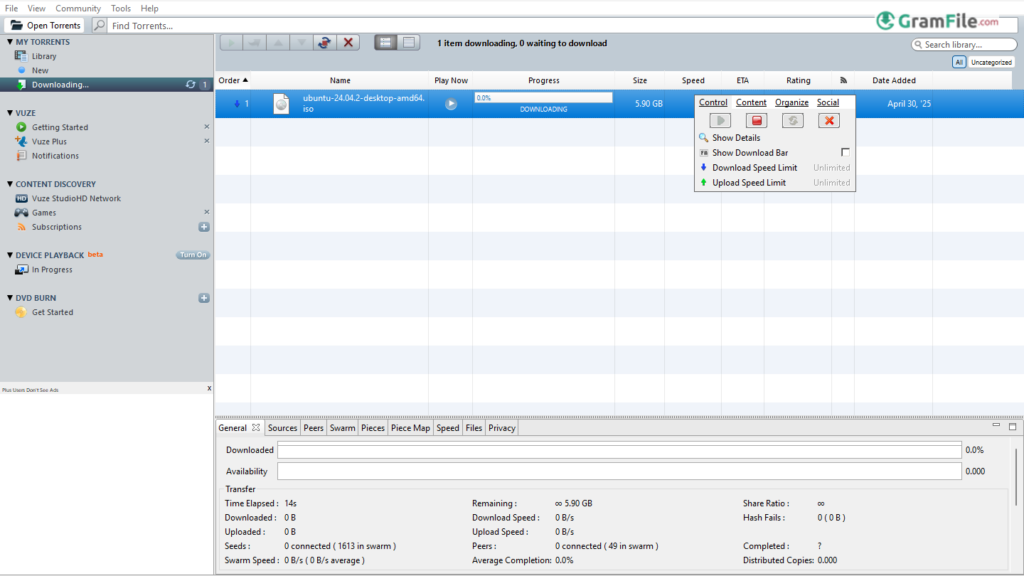Click Show Details with magnifier icon
The height and width of the screenshot is (576, 1024).
pos(736,138)
